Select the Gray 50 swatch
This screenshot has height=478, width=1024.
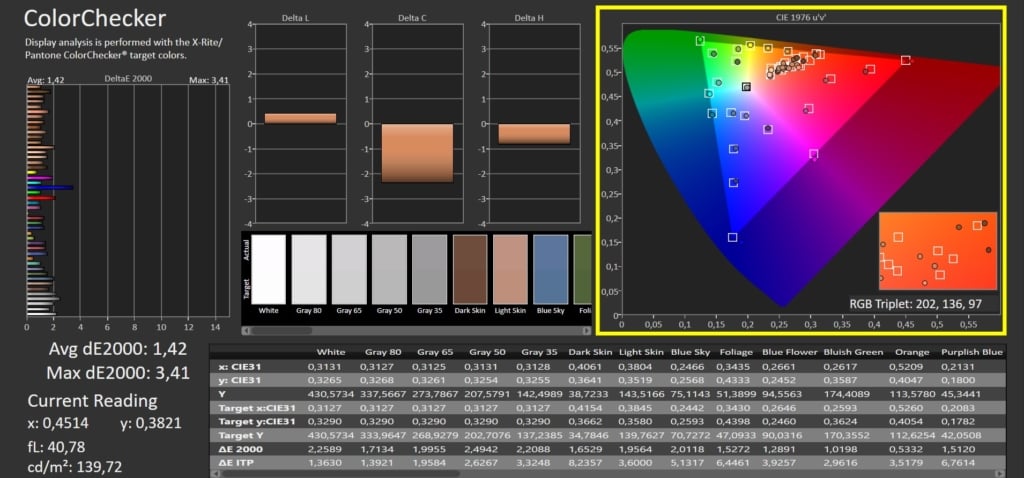pyautogui.click(x=389, y=270)
